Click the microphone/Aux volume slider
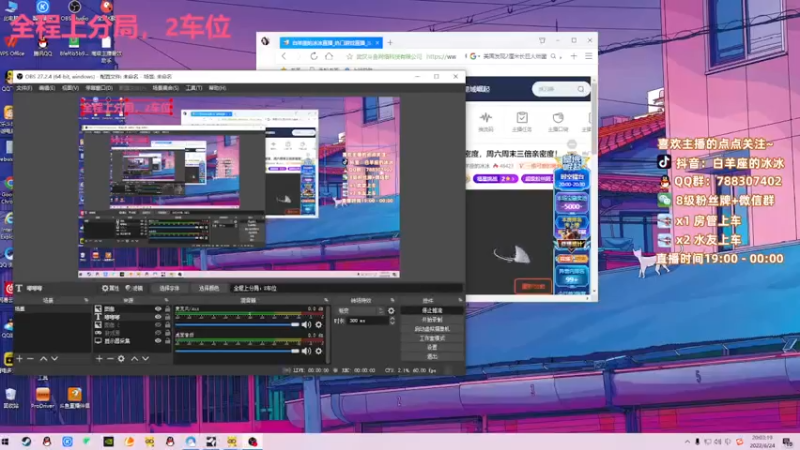The image size is (800, 450). [237, 324]
